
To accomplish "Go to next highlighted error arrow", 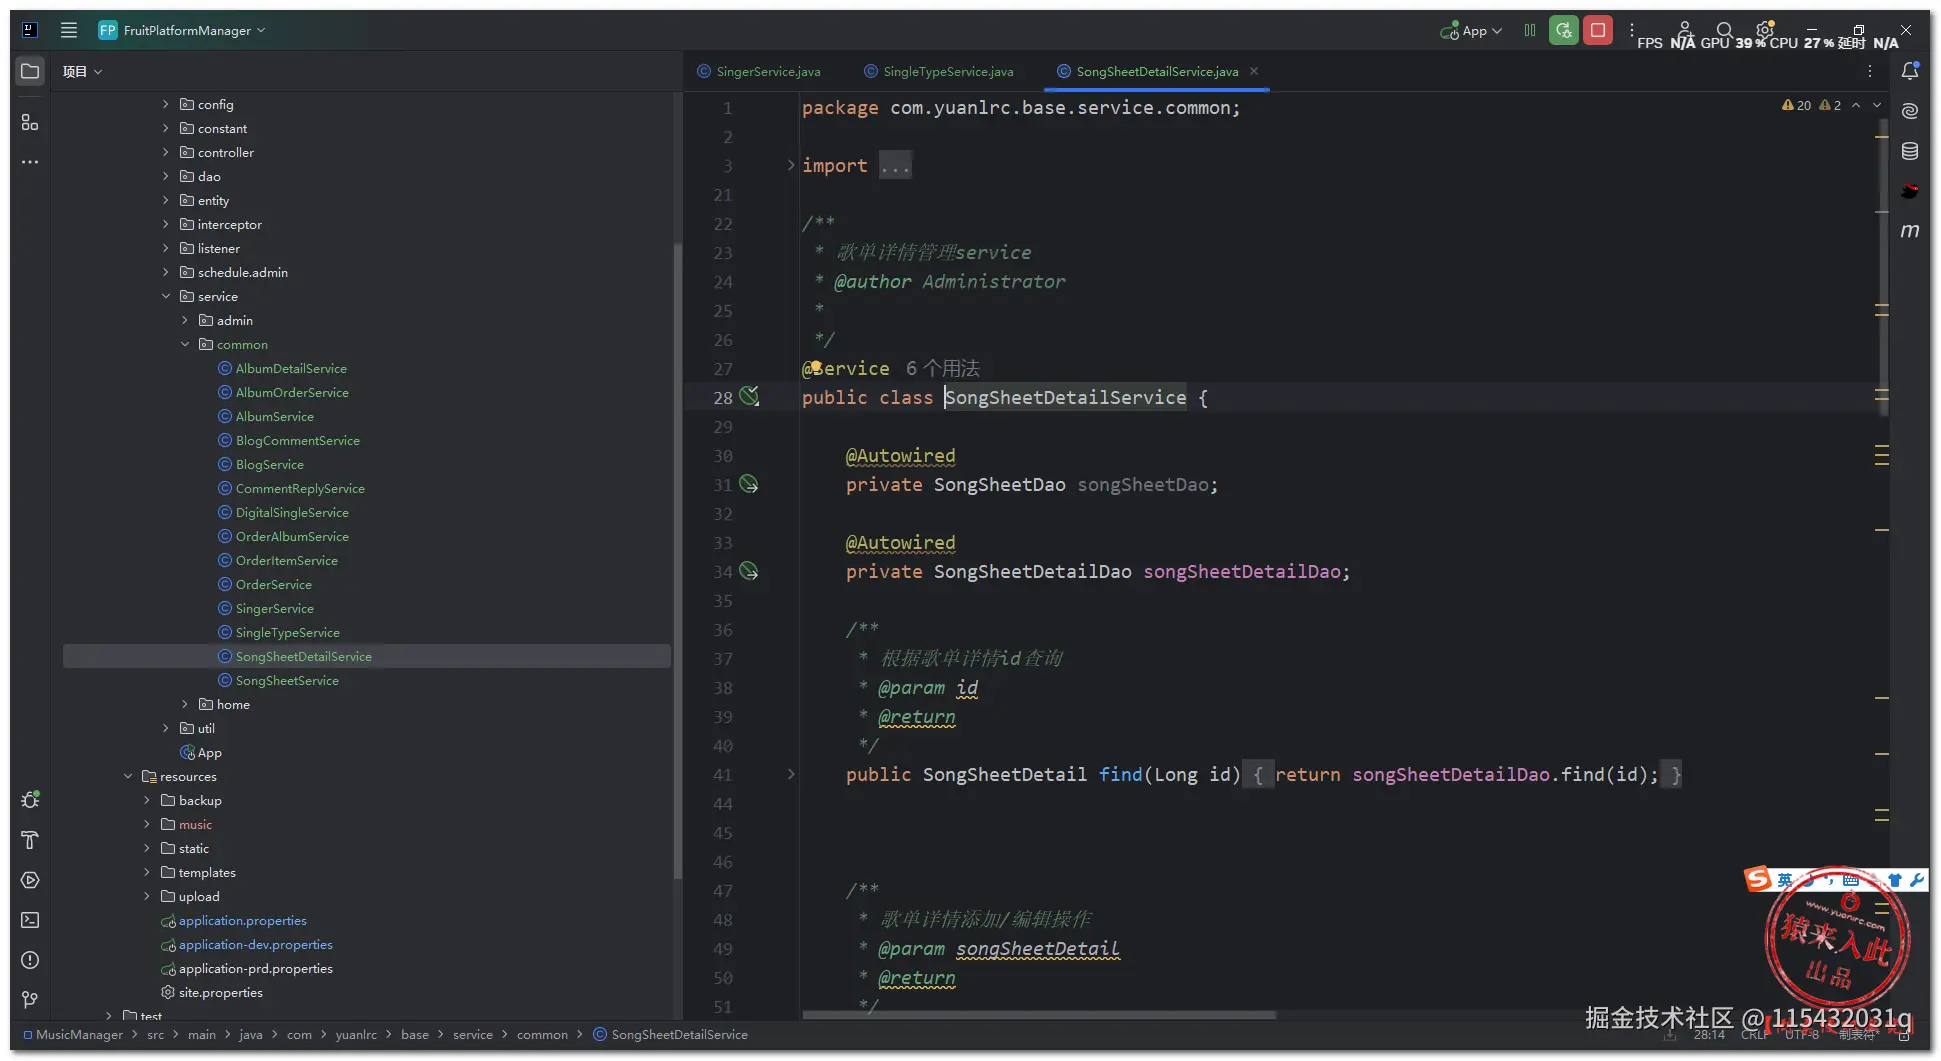I will pos(1877,105).
